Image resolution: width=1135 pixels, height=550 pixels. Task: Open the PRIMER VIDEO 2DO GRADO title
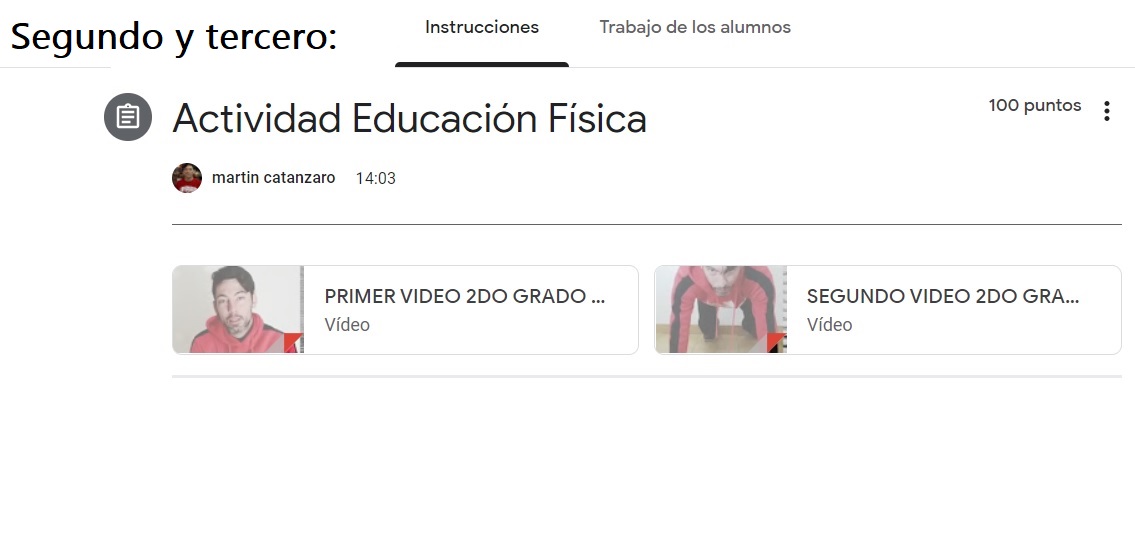tap(465, 296)
